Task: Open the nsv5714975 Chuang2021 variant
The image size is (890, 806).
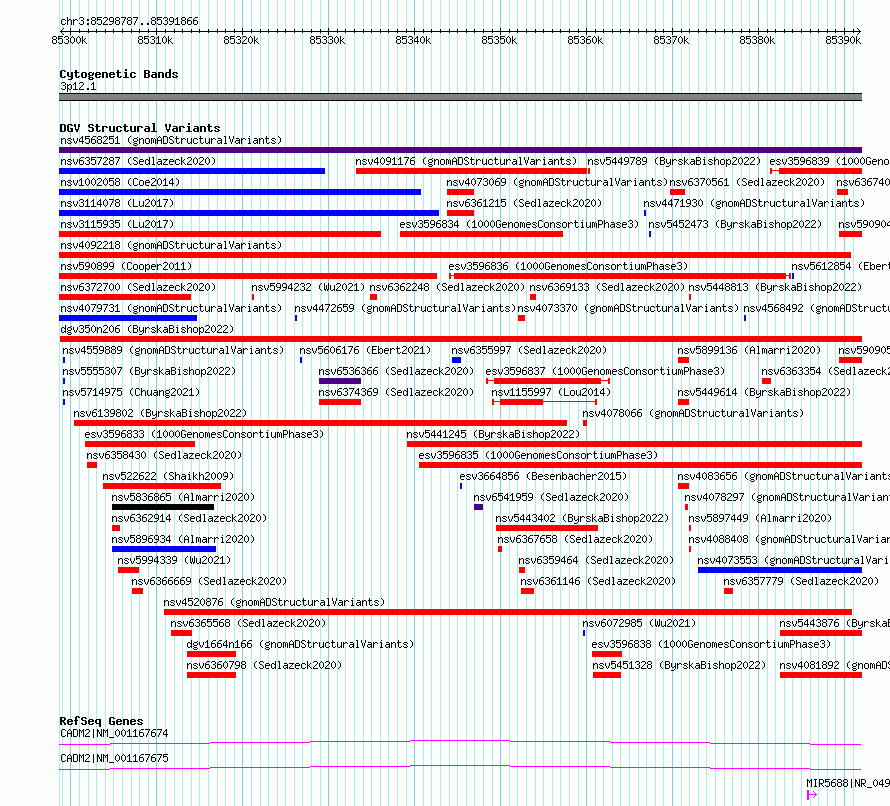Action: pyautogui.click(x=131, y=392)
